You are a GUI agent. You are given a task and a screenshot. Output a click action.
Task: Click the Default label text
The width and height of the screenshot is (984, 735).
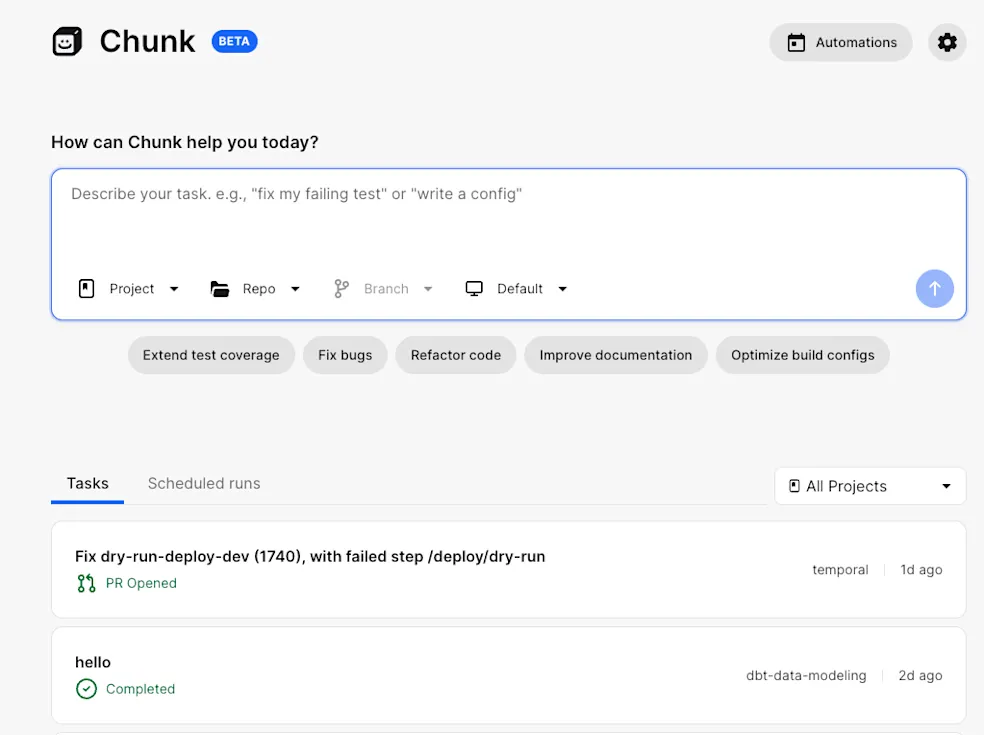pos(520,289)
